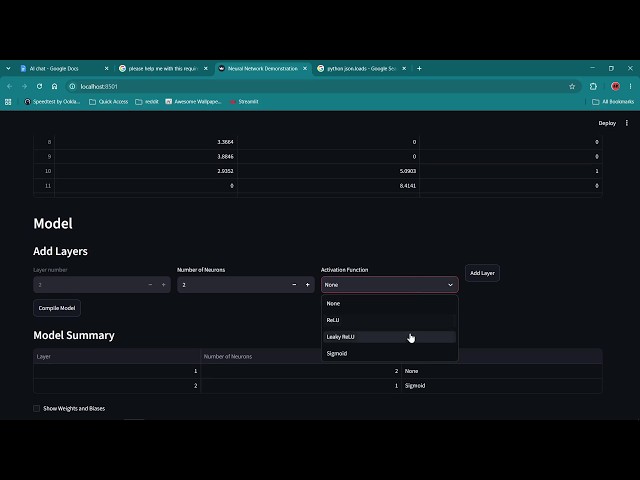Image resolution: width=640 pixels, height=480 pixels.
Task: Choose ReLU activation option
Action: click(x=389, y=320)
